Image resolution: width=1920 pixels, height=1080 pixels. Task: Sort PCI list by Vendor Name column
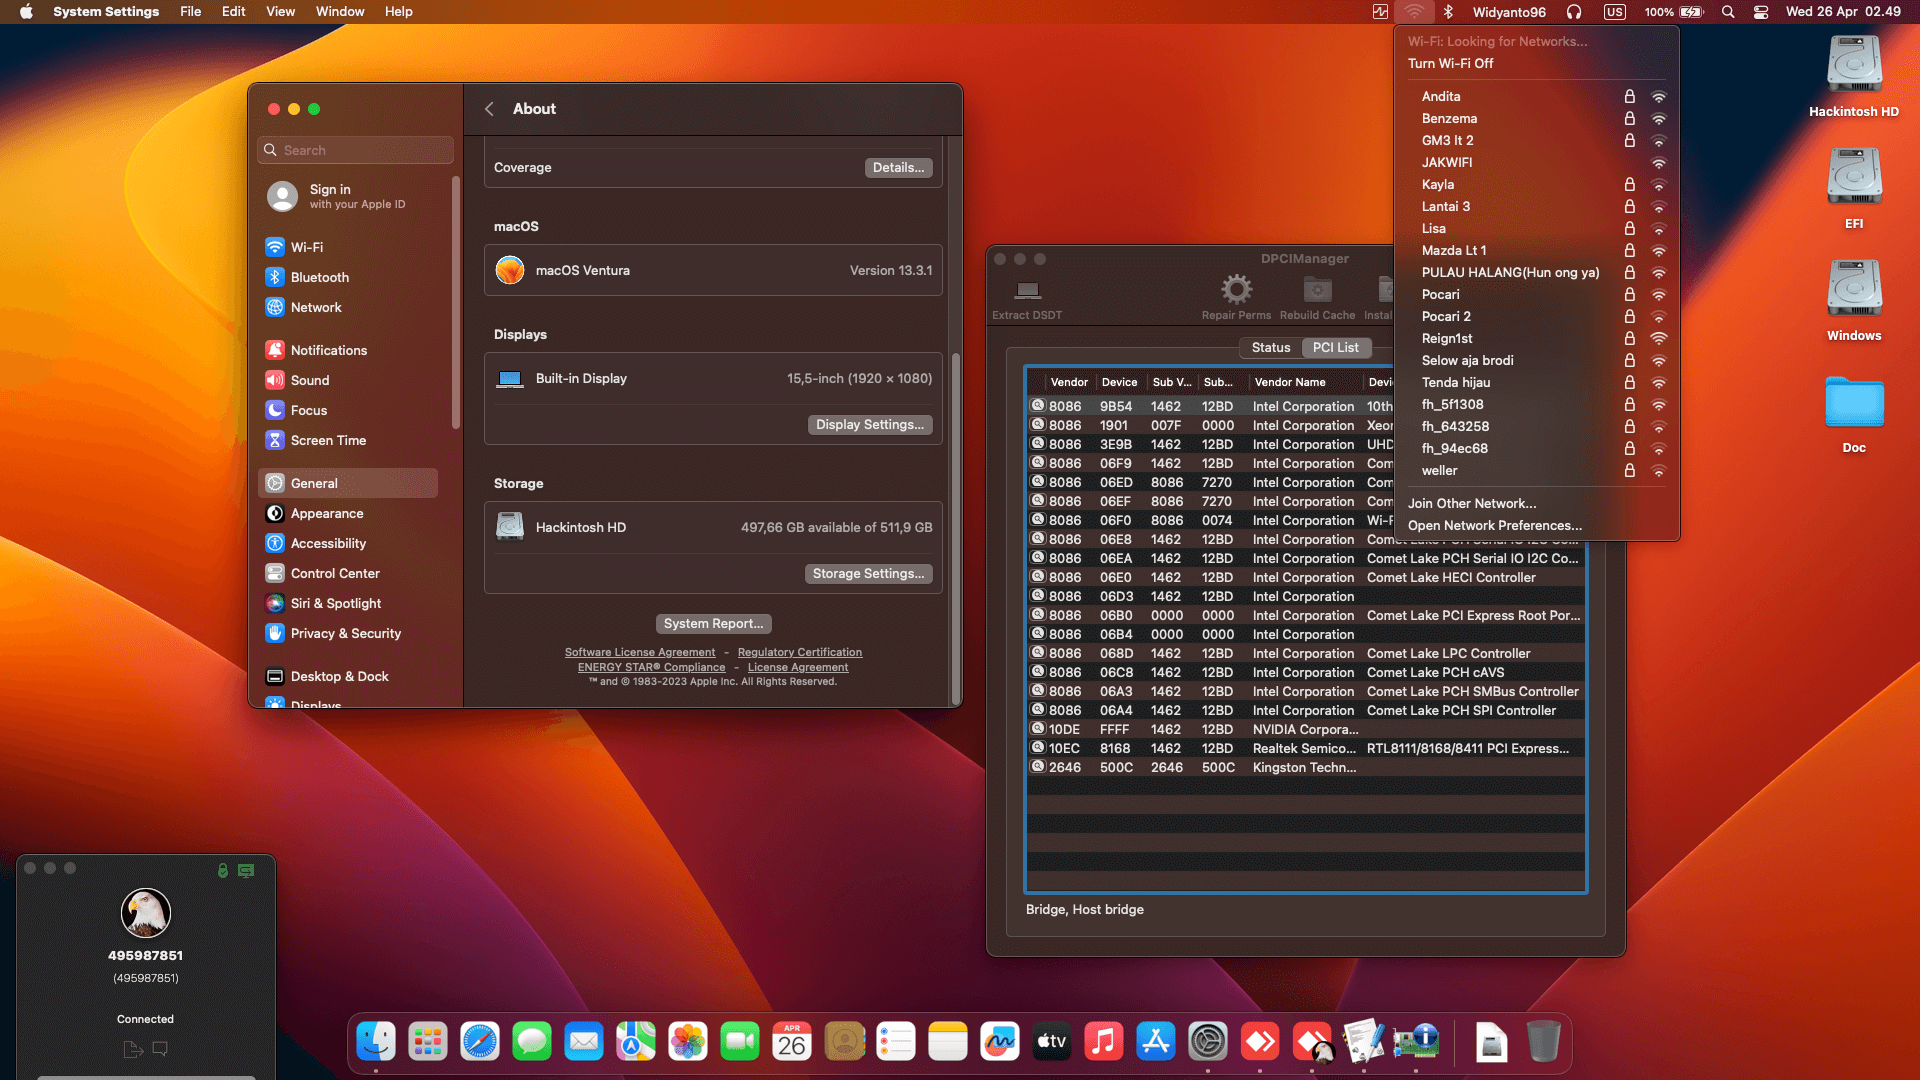click(x=1305, y=382)
